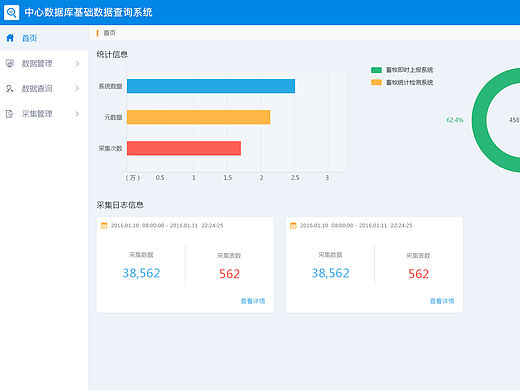Click date range text on first card
Viewport: 520px width, 390px height.
(x=167, y=226)
